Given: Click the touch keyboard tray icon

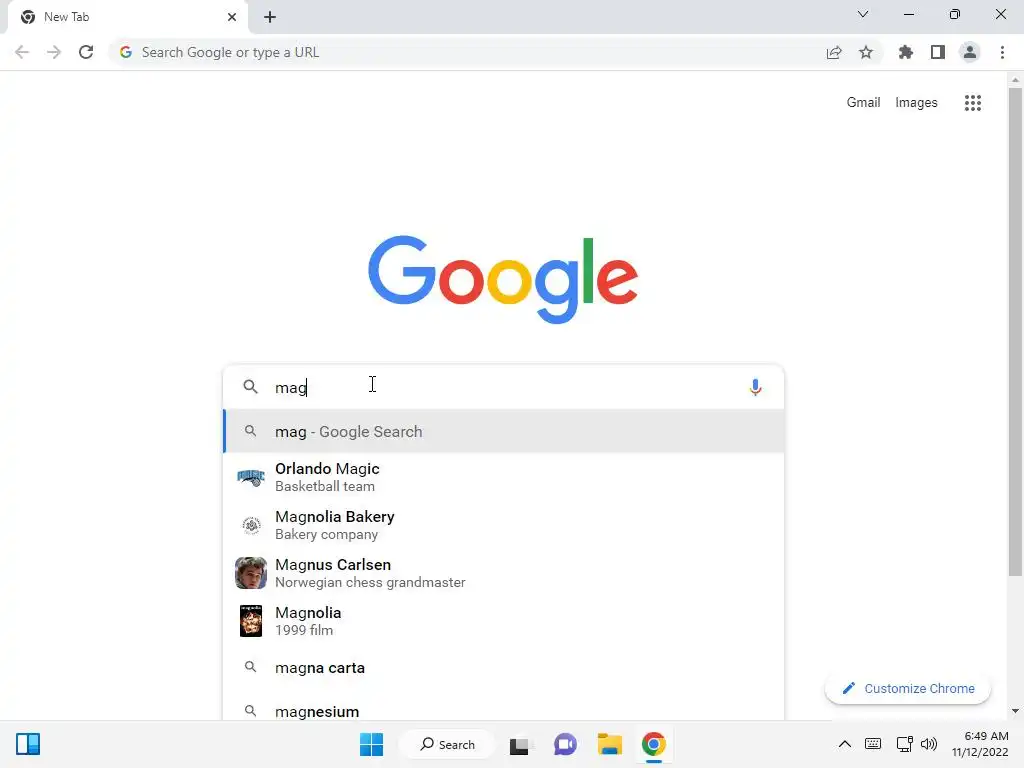Looking at the screenshot, I should 872,744.
